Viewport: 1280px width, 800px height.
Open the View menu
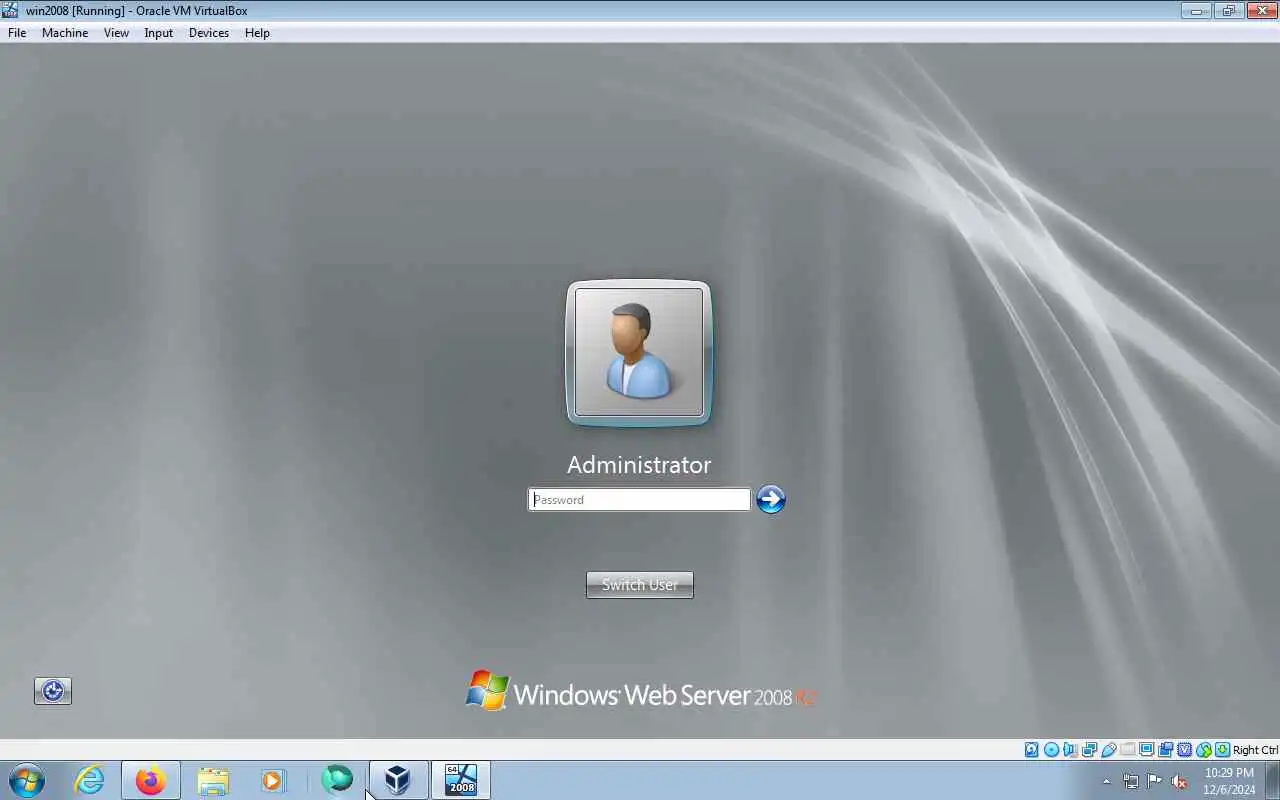(x=116, y=33)
